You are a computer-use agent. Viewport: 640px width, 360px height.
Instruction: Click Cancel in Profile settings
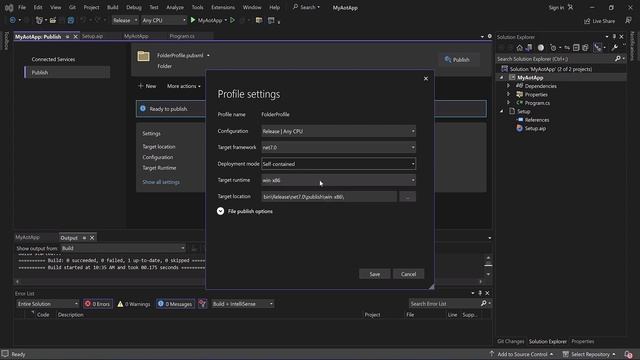point(408,274)
